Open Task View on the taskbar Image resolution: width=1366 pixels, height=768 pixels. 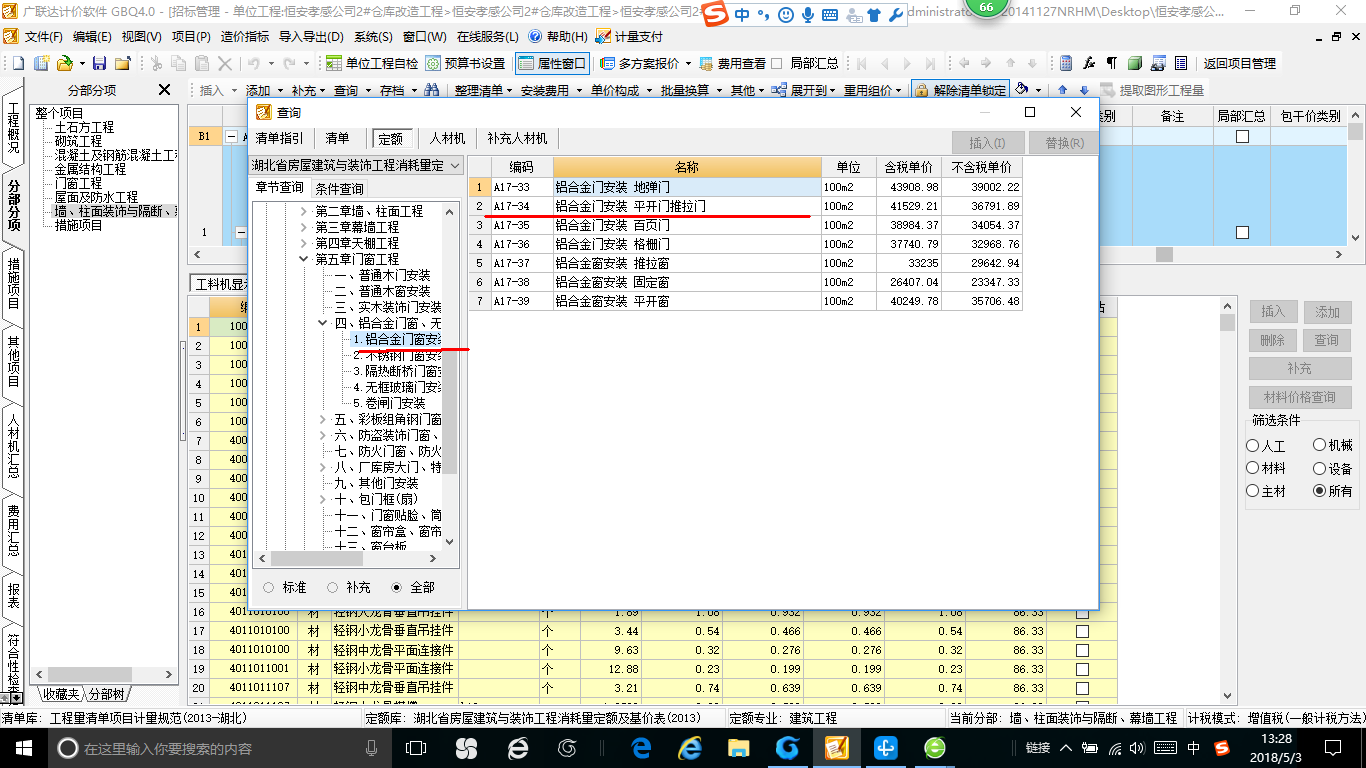(x=415, y=747)
